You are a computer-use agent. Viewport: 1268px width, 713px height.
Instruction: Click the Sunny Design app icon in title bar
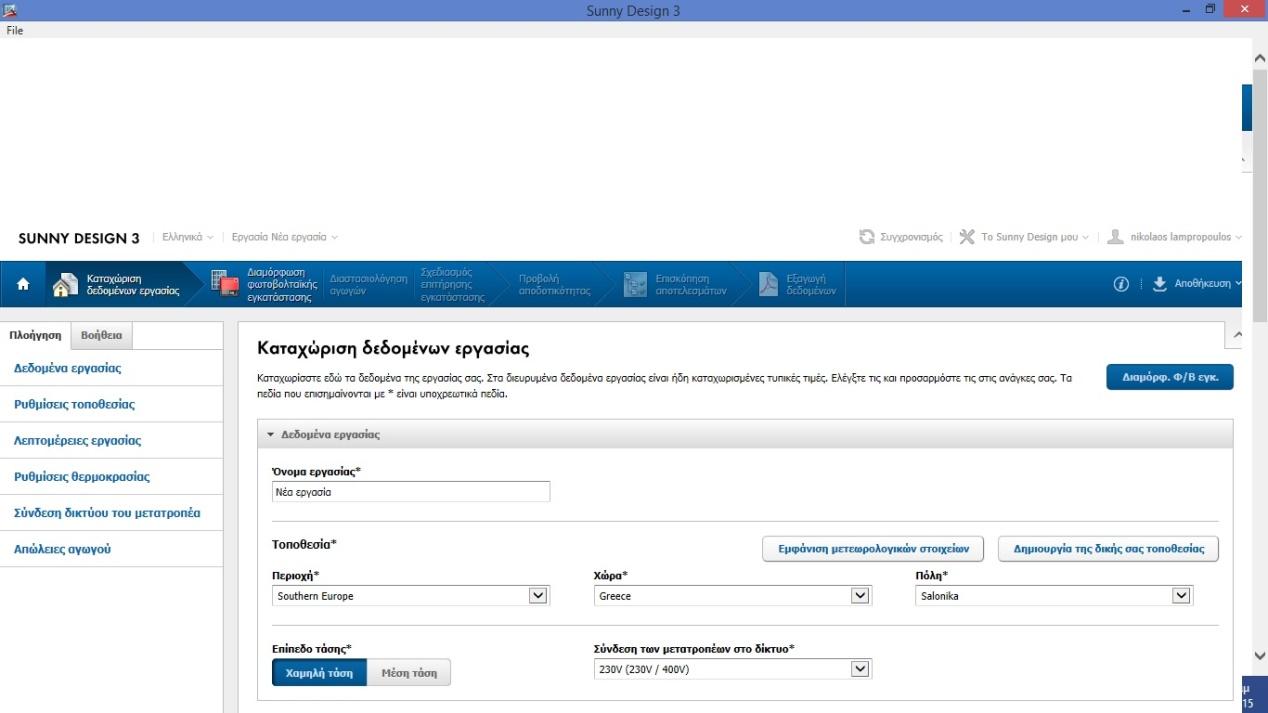coord(10,10)
